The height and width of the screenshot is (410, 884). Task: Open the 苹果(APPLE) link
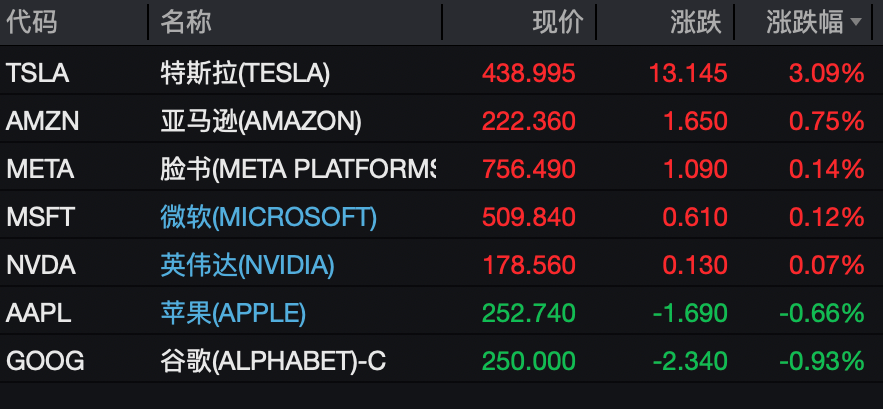click(233, 313)
